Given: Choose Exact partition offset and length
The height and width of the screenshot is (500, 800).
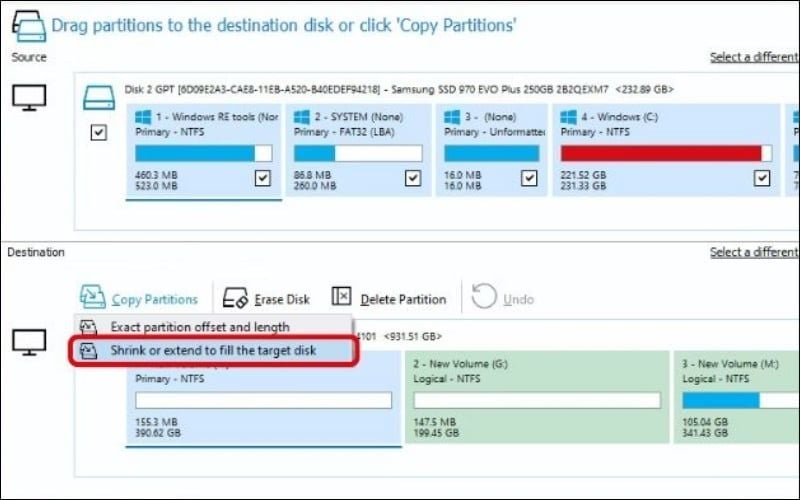Looking at the screenshot, I should [x=199, y=327].
